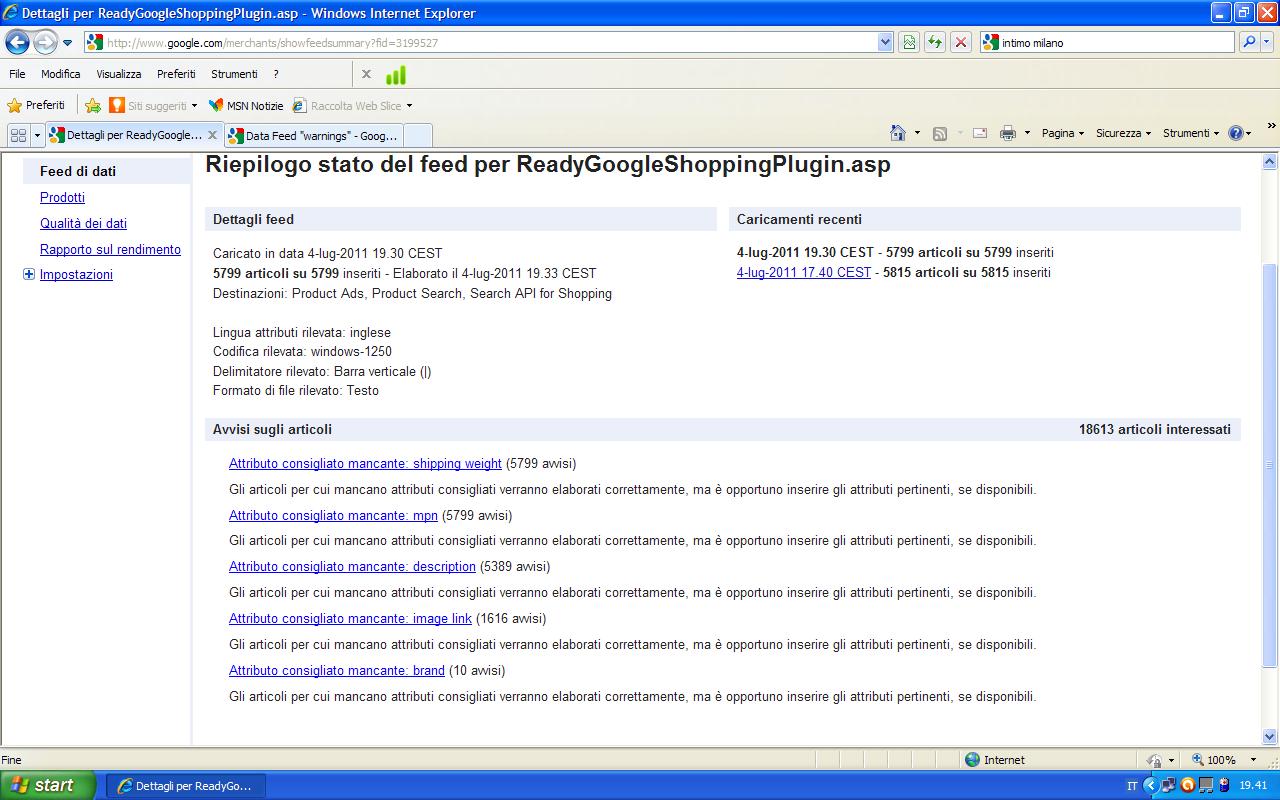Open the '4-lug-2011 17.40 CEST' upload link
Viewport: 1280px width, 800px height.
(804, 272)
